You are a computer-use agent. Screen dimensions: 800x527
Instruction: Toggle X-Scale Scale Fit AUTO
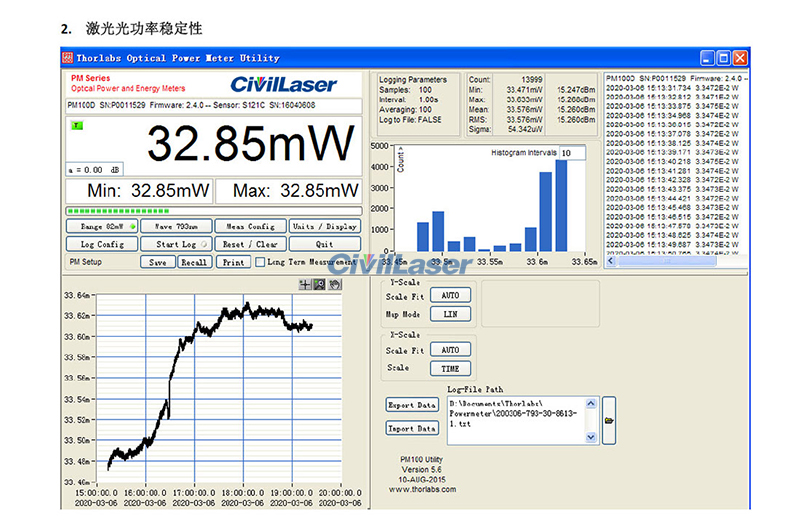[450, 350]
